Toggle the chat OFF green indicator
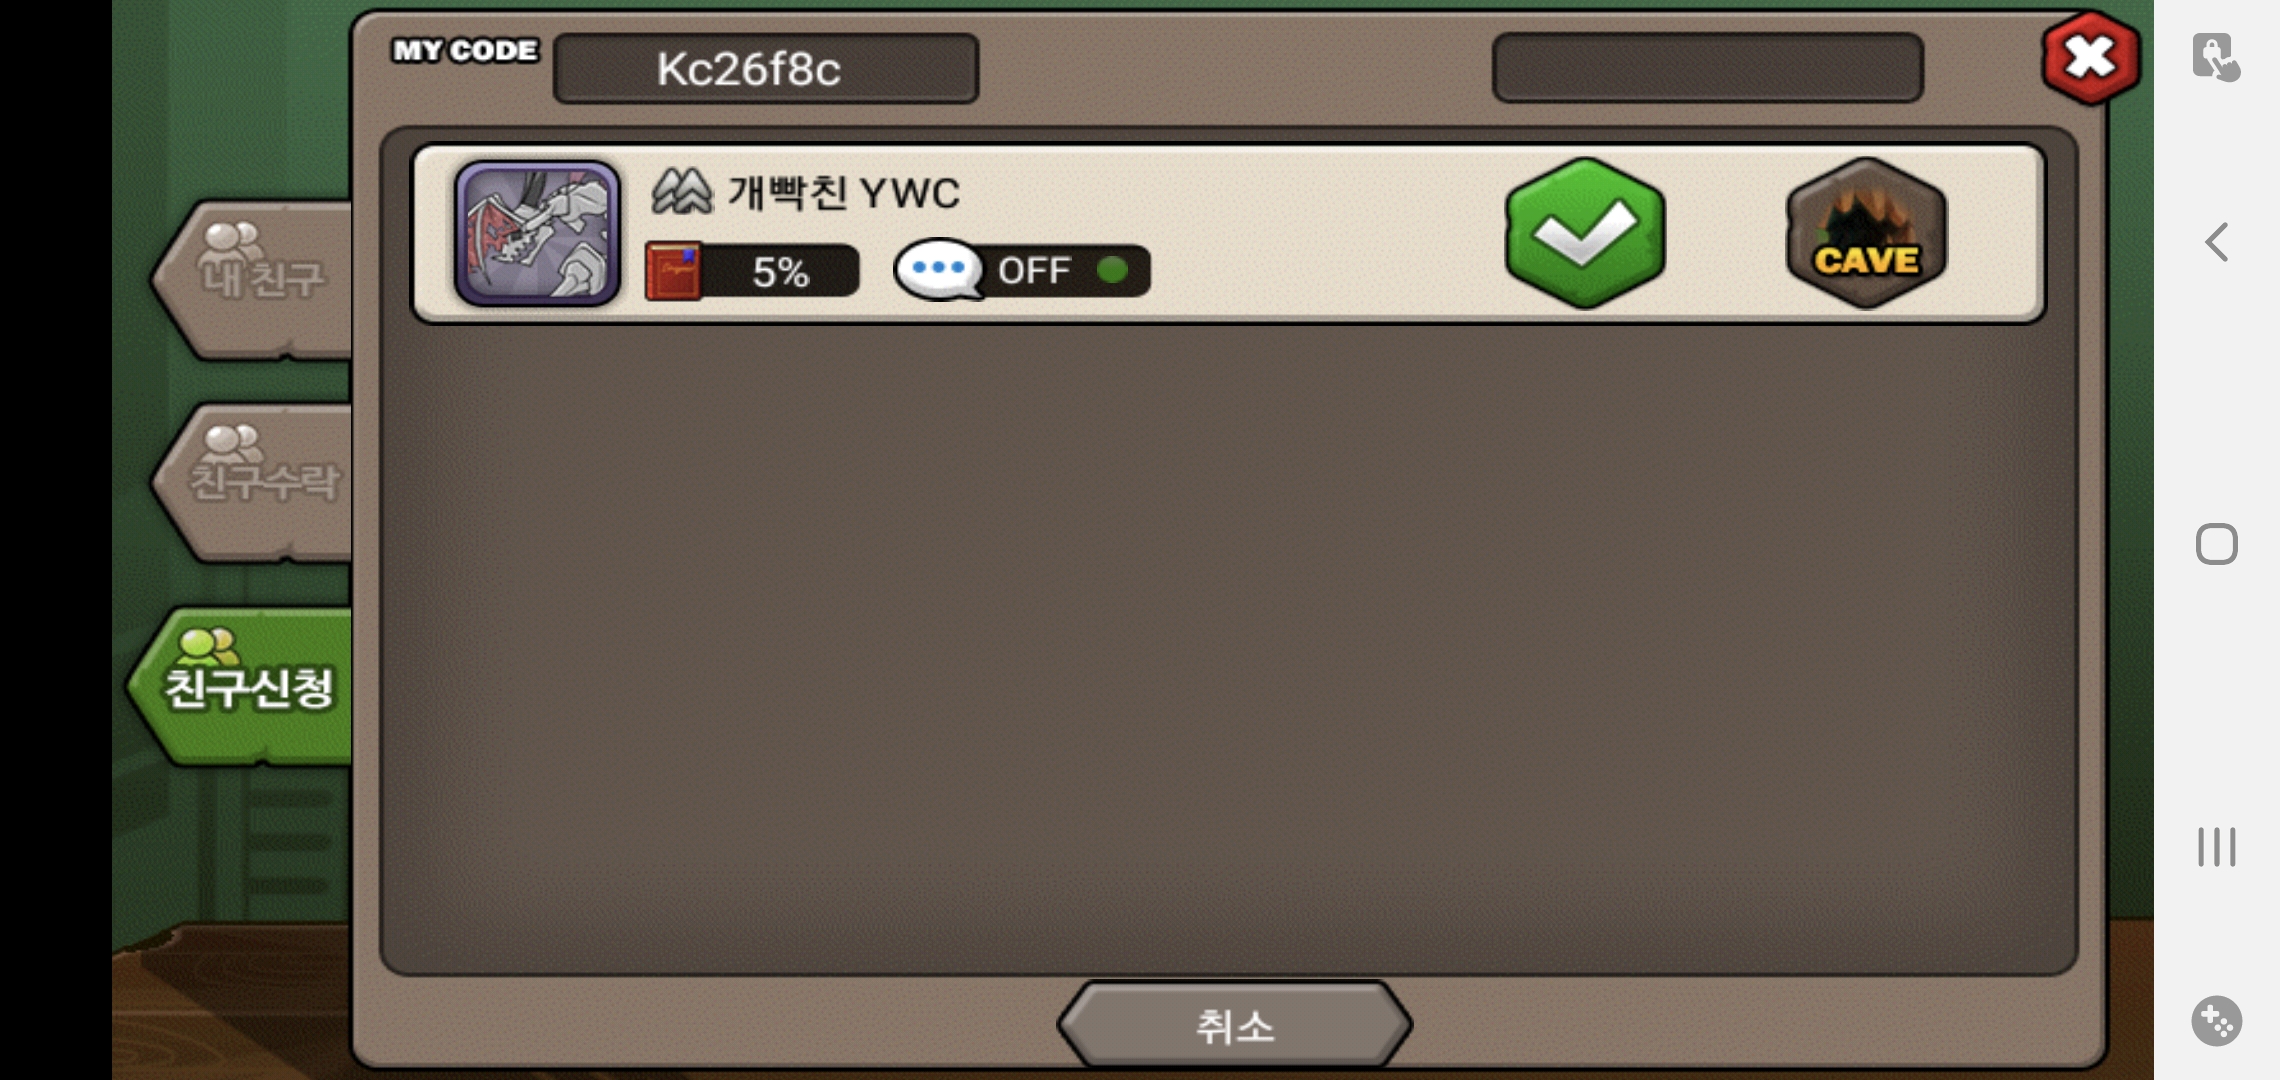This screenshot has height=1080, width=2280. [x=1112, y=270]
